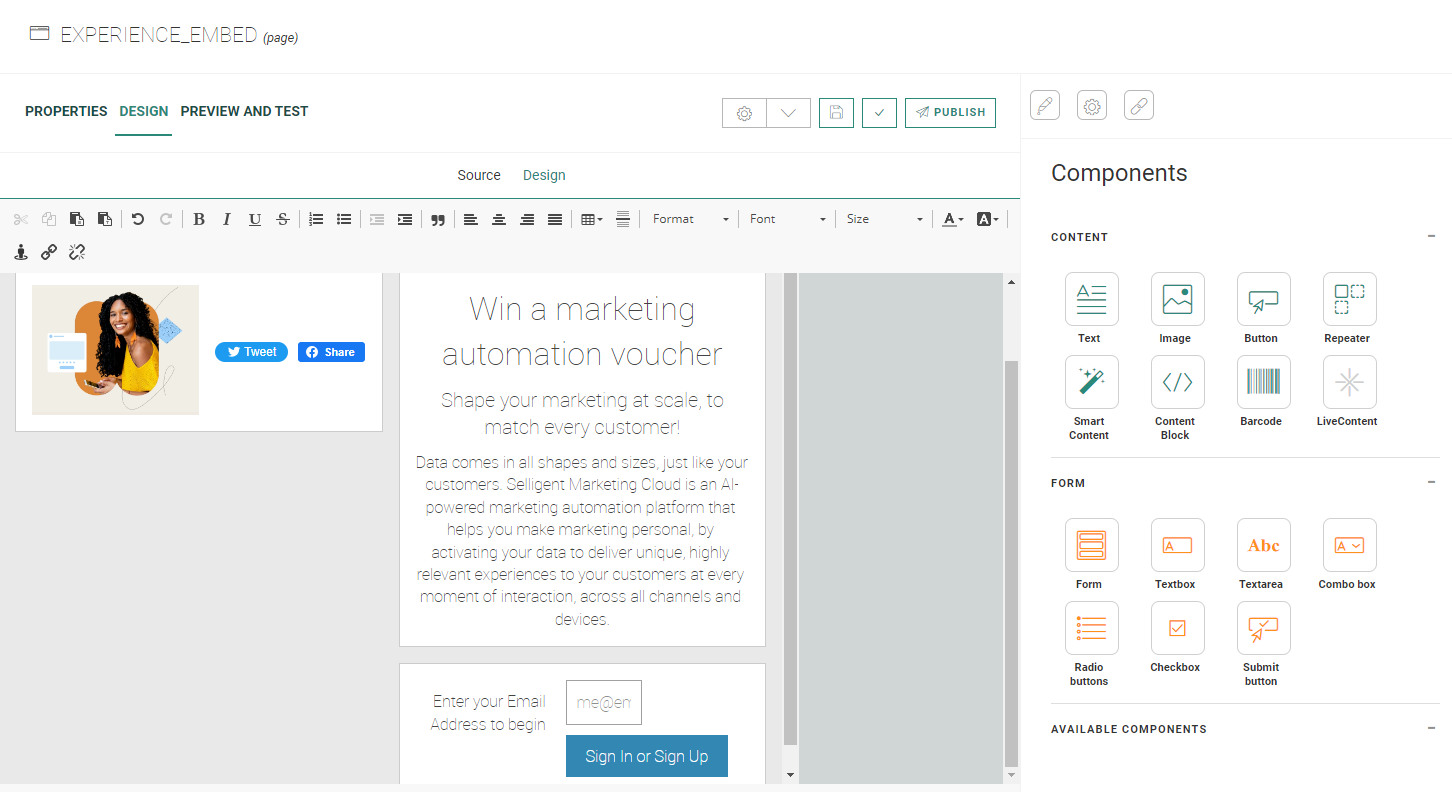Pick the Barcode component
1452x794 pixels.
1263,382
